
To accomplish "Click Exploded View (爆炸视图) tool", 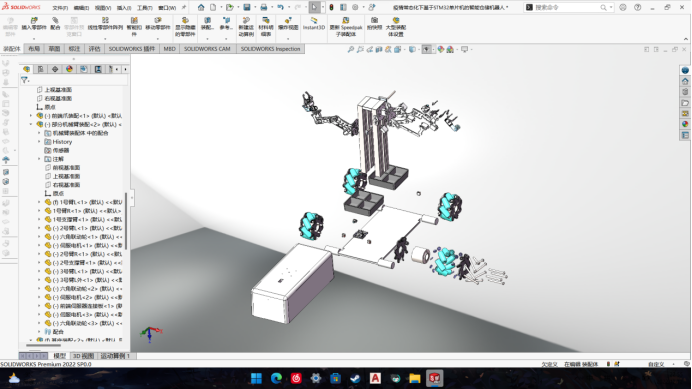I will pyautogui.click(x=288, y=24).
